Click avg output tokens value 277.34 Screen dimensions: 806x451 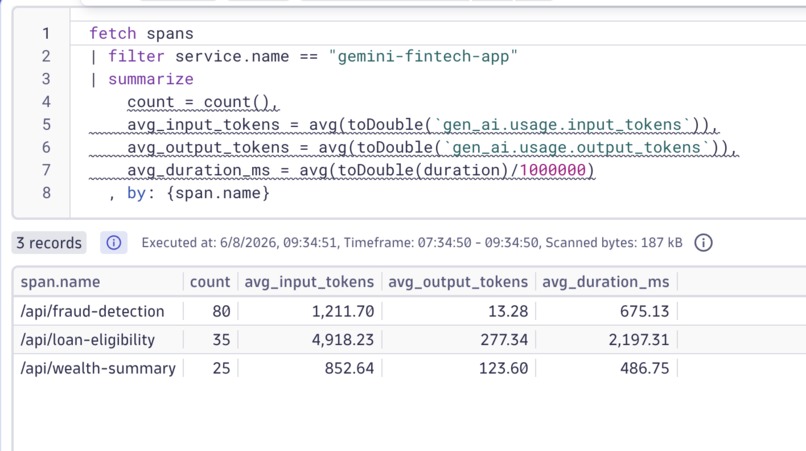[x=504, y=340]
